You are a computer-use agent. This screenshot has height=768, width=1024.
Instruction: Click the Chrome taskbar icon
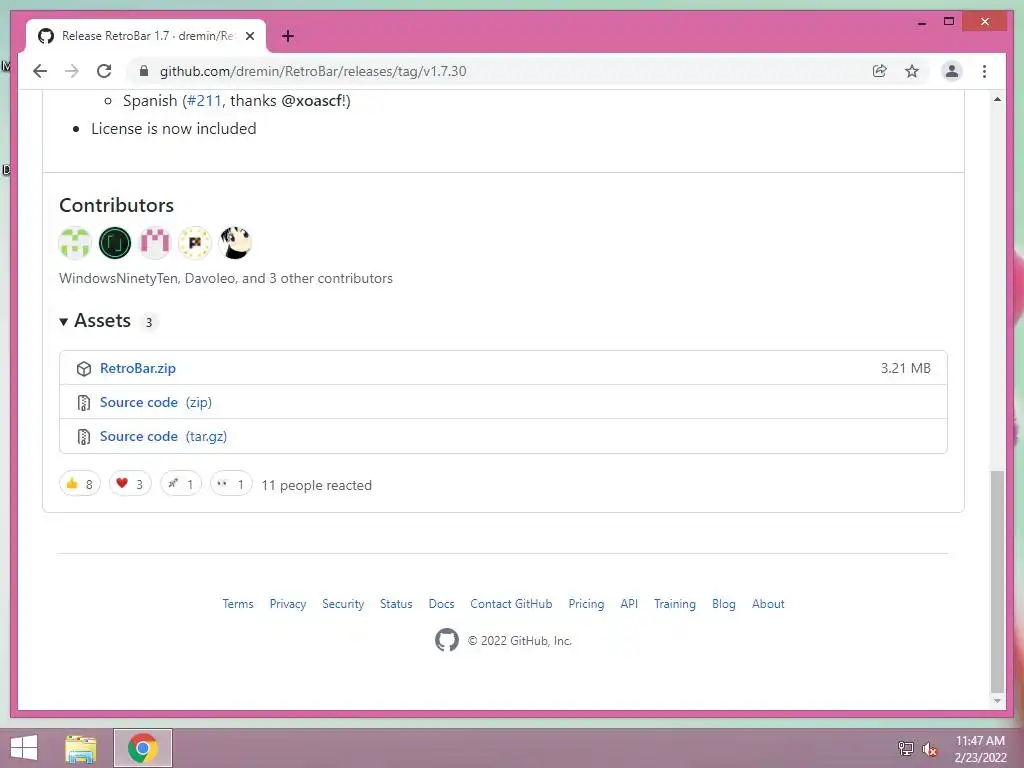pos(142,748)
